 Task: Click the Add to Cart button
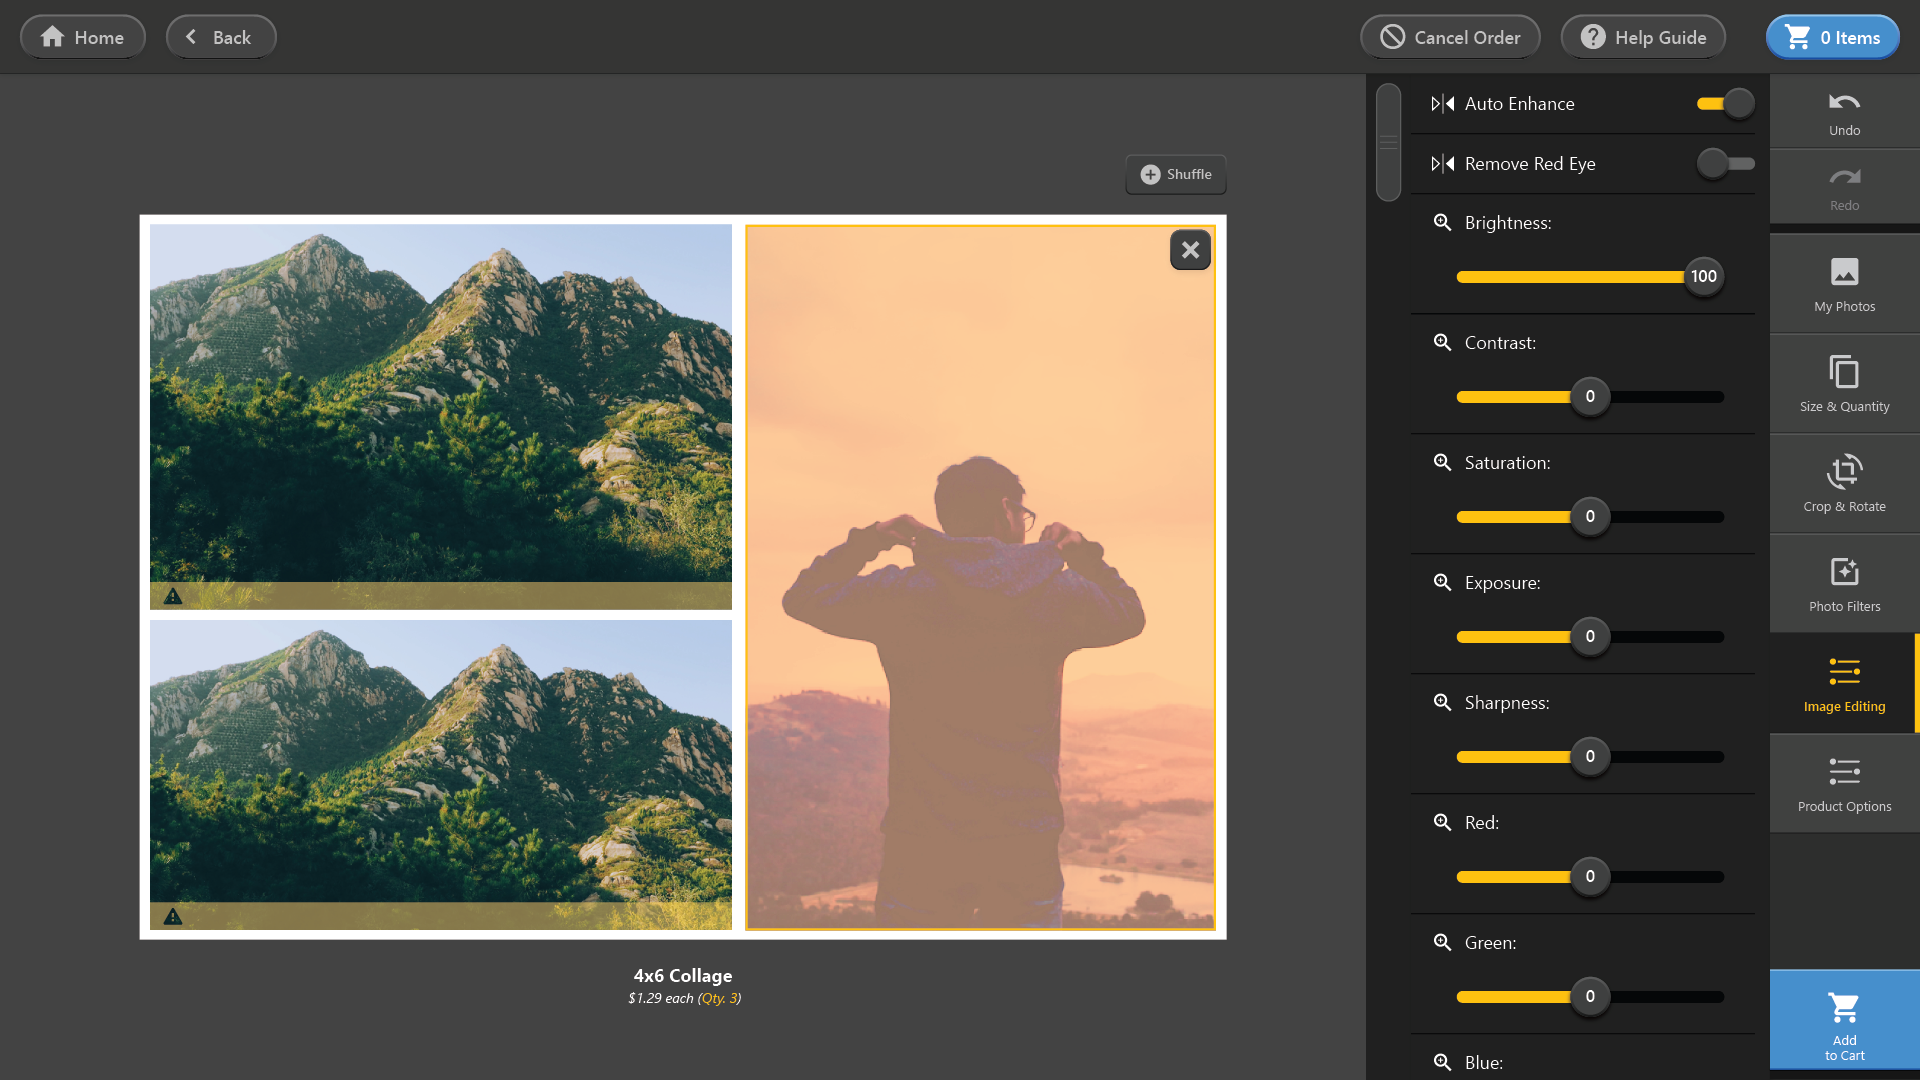pyautogui.click(x=1844, y=1020)
